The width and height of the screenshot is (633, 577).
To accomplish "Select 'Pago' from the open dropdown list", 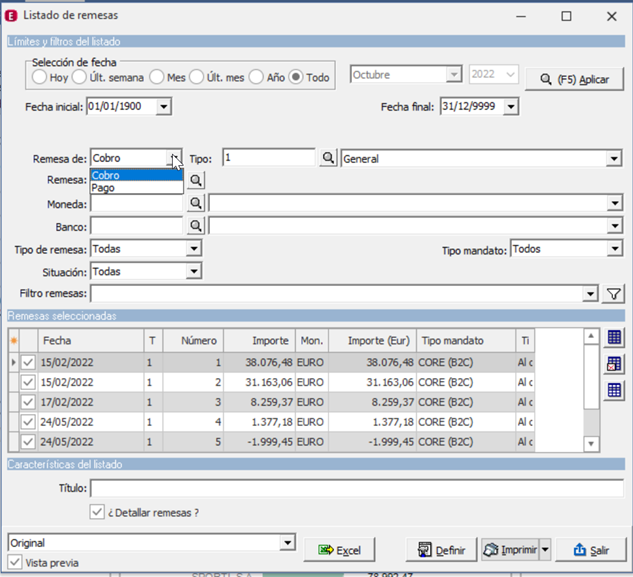I will point(104,188).
